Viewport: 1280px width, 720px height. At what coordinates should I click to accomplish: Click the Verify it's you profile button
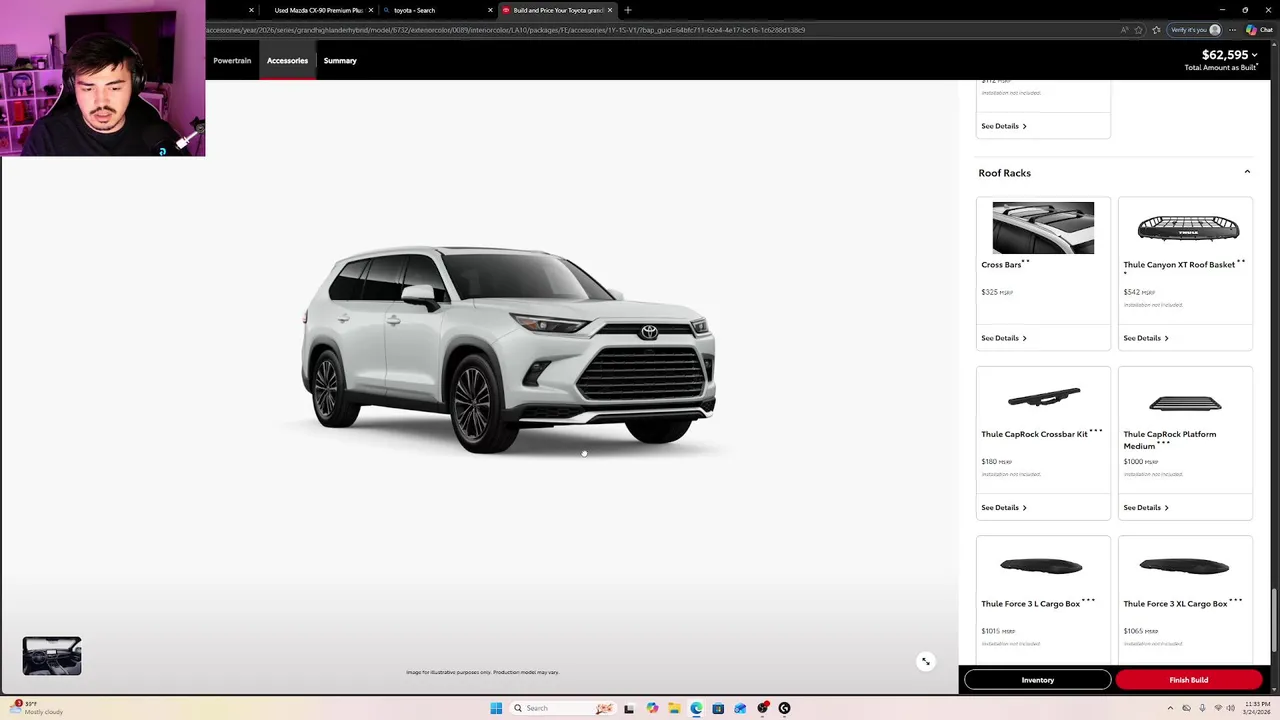click(x=1195, y=30)
